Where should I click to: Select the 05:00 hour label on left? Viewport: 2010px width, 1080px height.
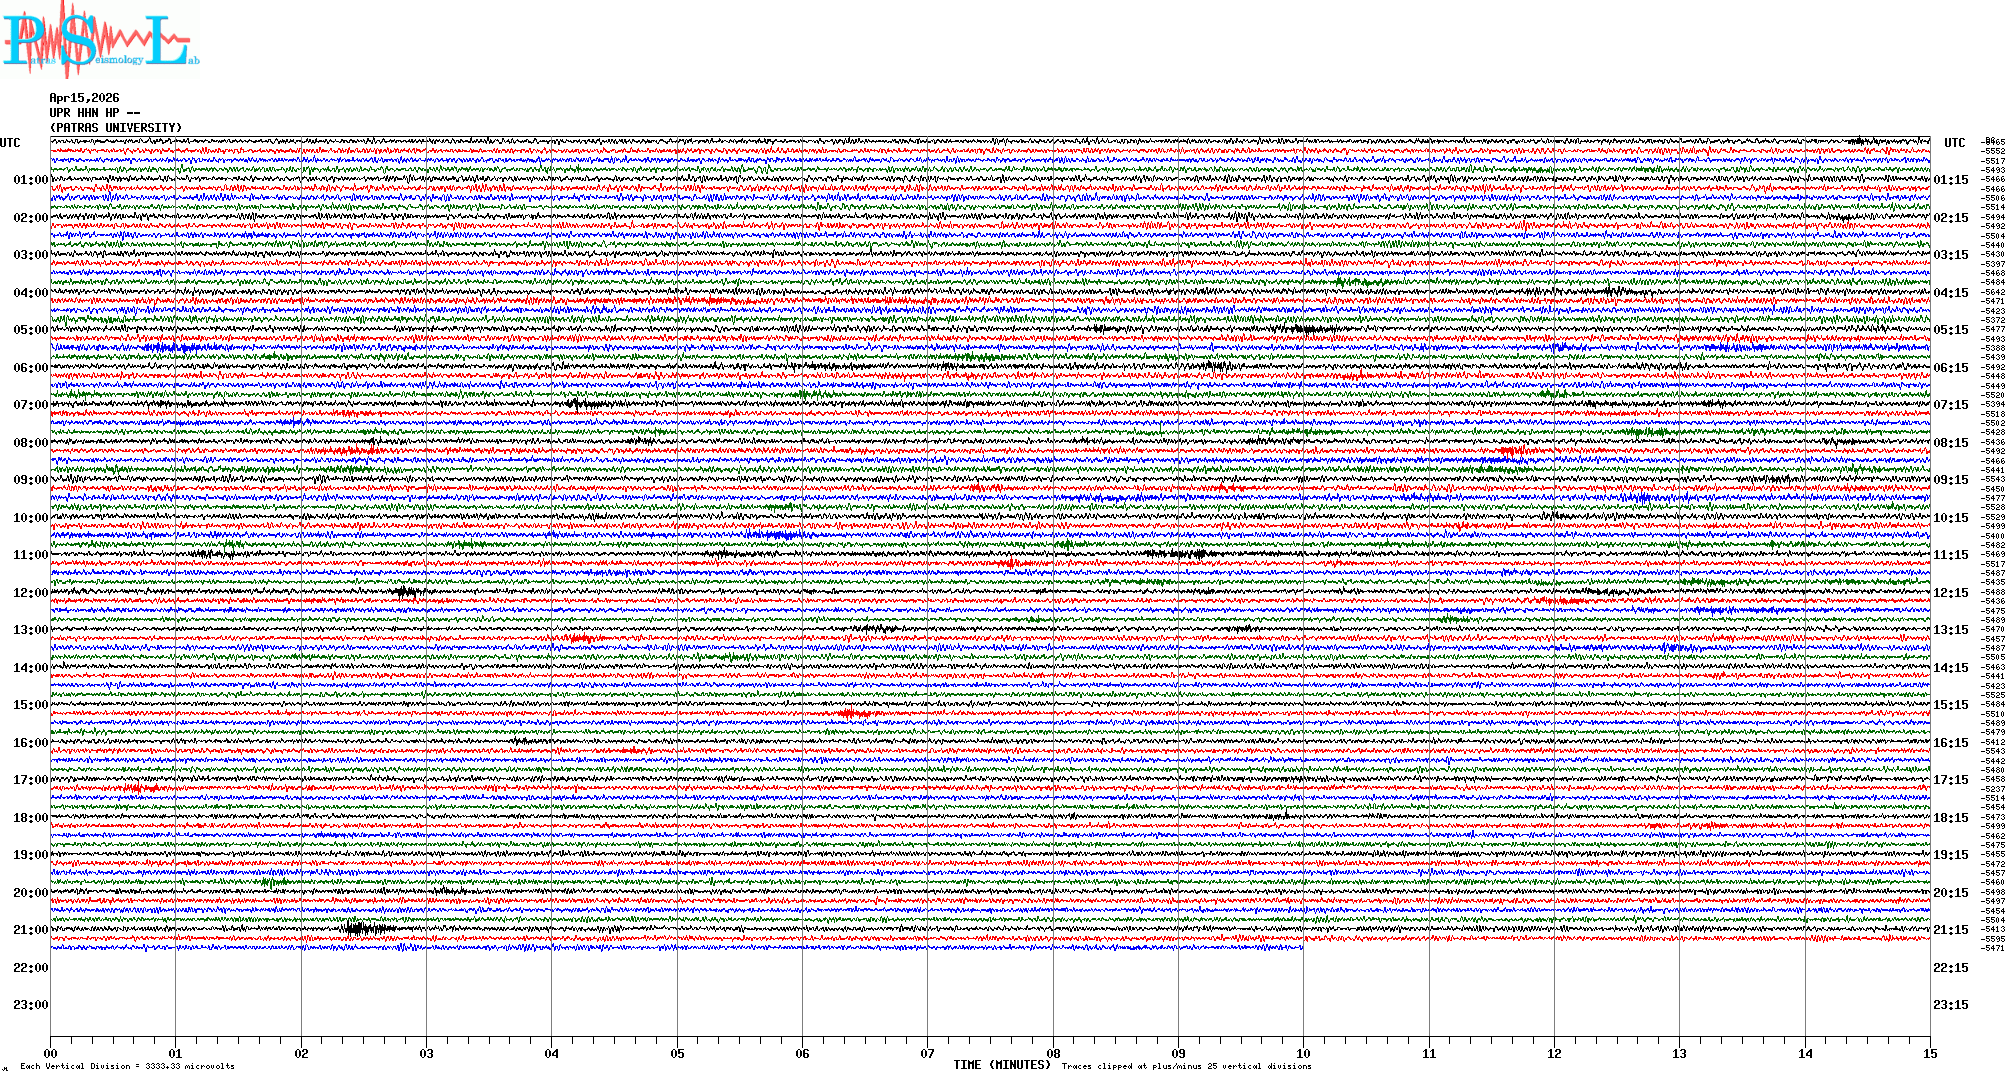(30, 330)
